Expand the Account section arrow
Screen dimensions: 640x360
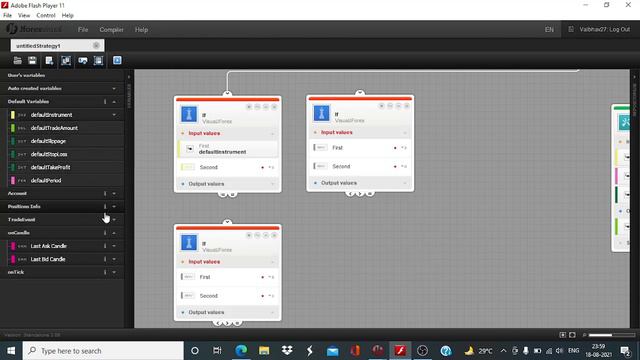click(114, 193)
